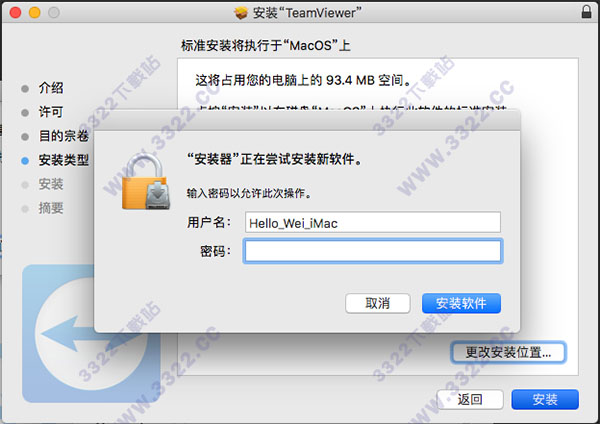The width and height of the screenshot is (600, 424).
Task: Confirm with the 安装软件 button
Action: pyautogui.click(x=461, y=303)
